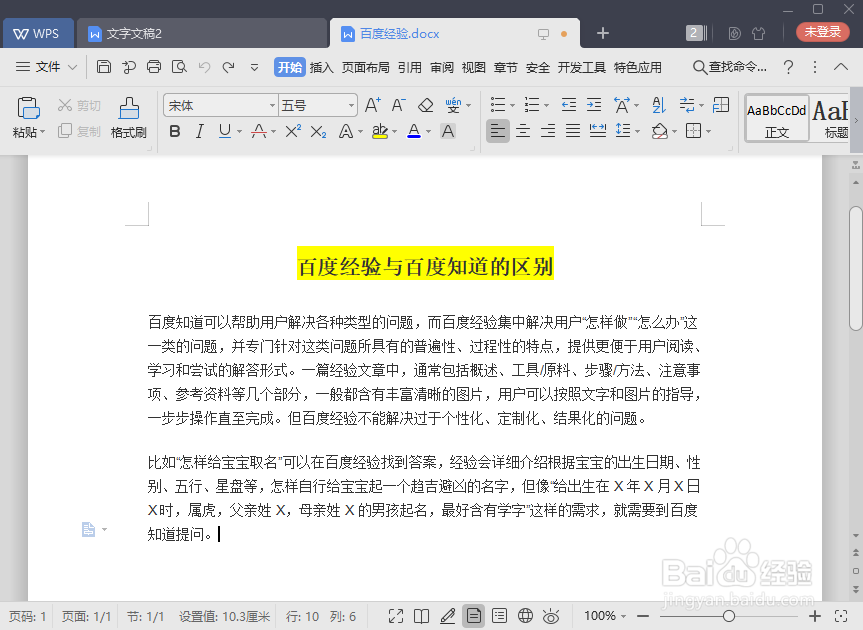Click the Save icon in quick toolbar
The image size is (863, 630).
click(x=103, y=67)
